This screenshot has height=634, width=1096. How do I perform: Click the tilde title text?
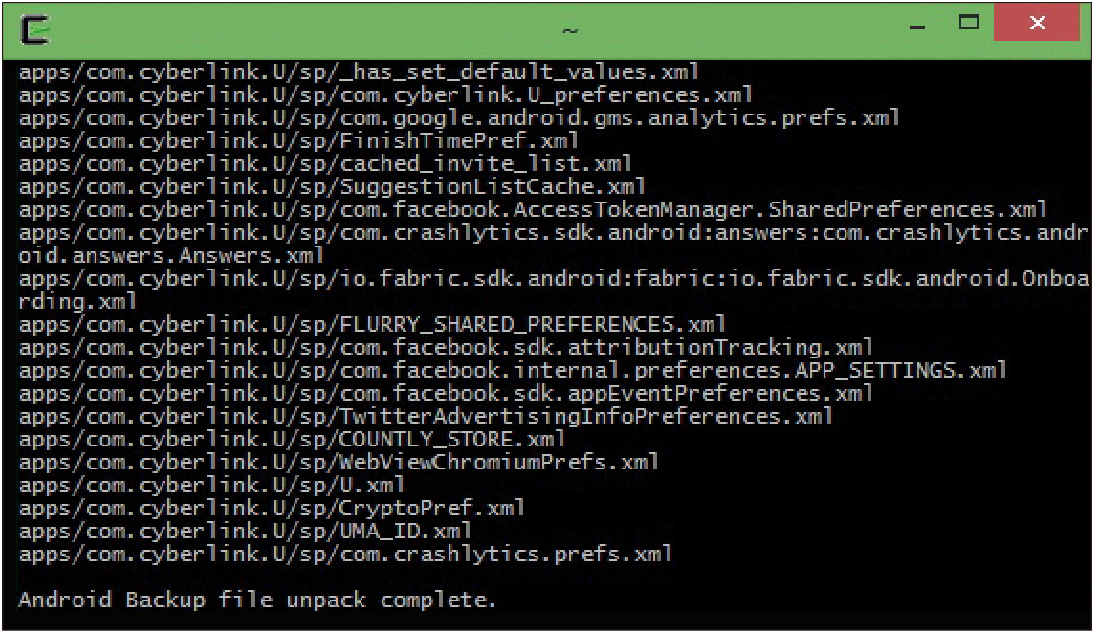point(570,31)
